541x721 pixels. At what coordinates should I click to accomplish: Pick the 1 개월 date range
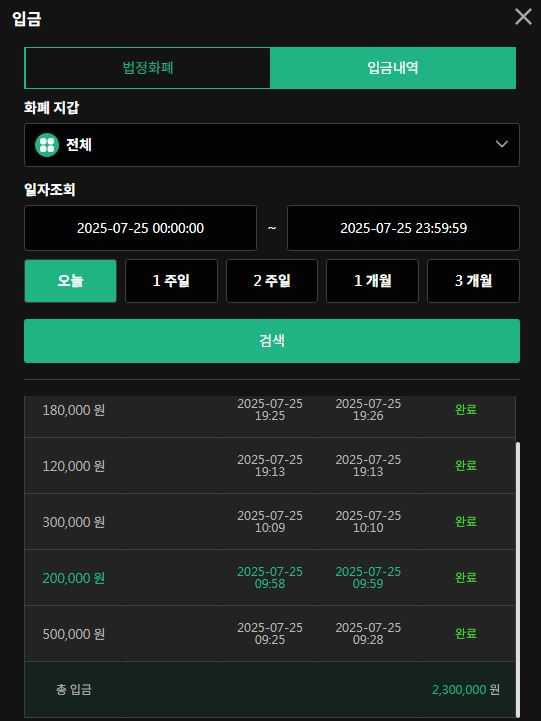tap(372, 281)
